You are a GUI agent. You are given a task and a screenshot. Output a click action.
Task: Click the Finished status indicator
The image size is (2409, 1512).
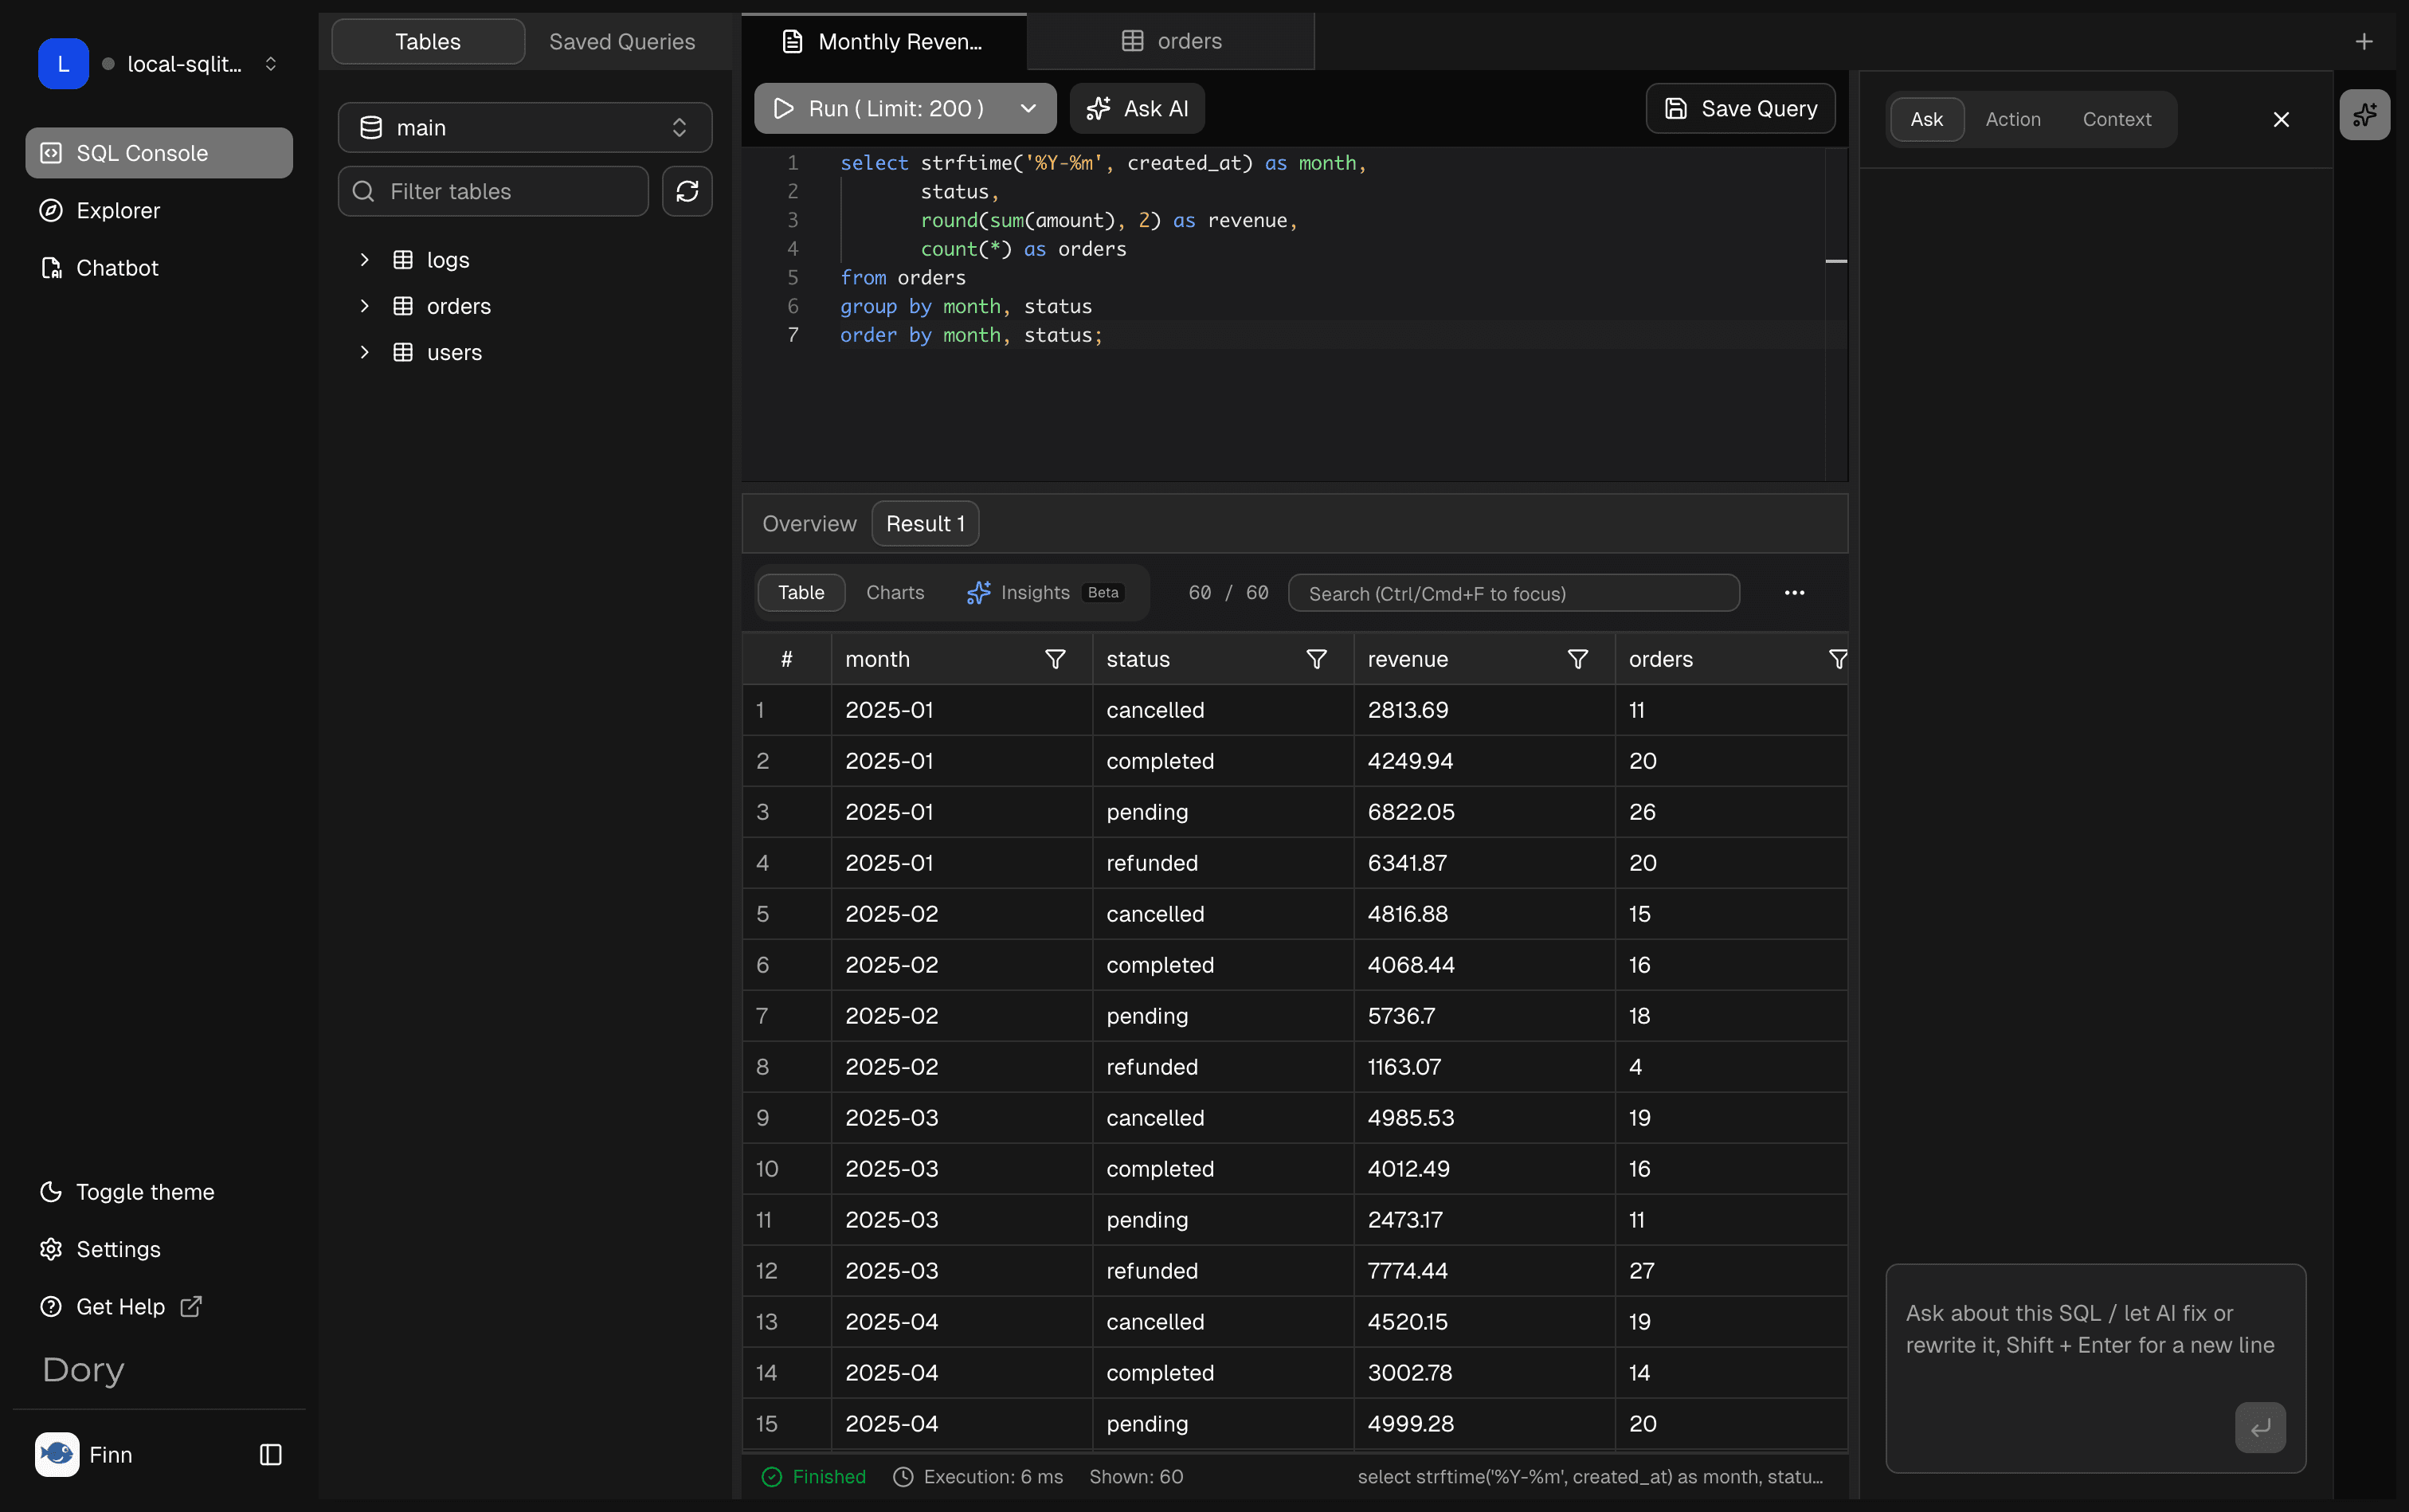tap(814, 1476)
